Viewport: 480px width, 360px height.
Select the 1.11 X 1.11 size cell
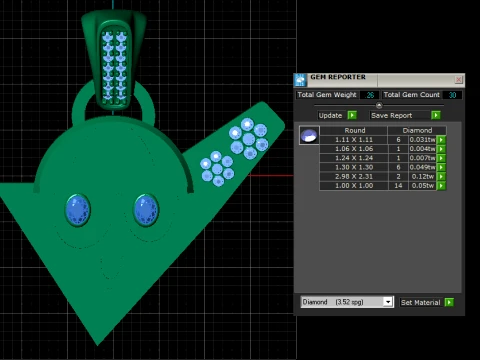click(354, 140)
